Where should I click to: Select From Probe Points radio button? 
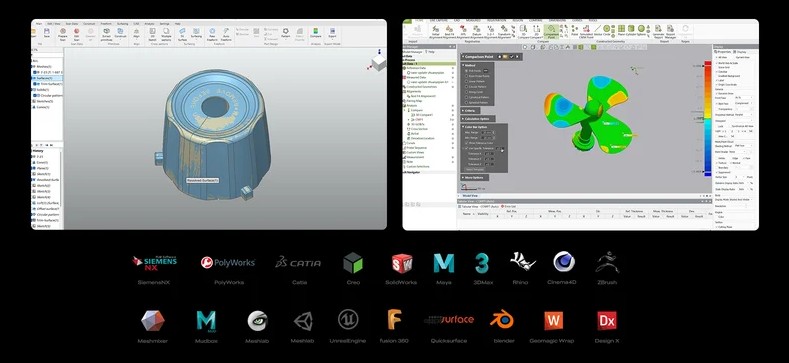coord(467,76)
